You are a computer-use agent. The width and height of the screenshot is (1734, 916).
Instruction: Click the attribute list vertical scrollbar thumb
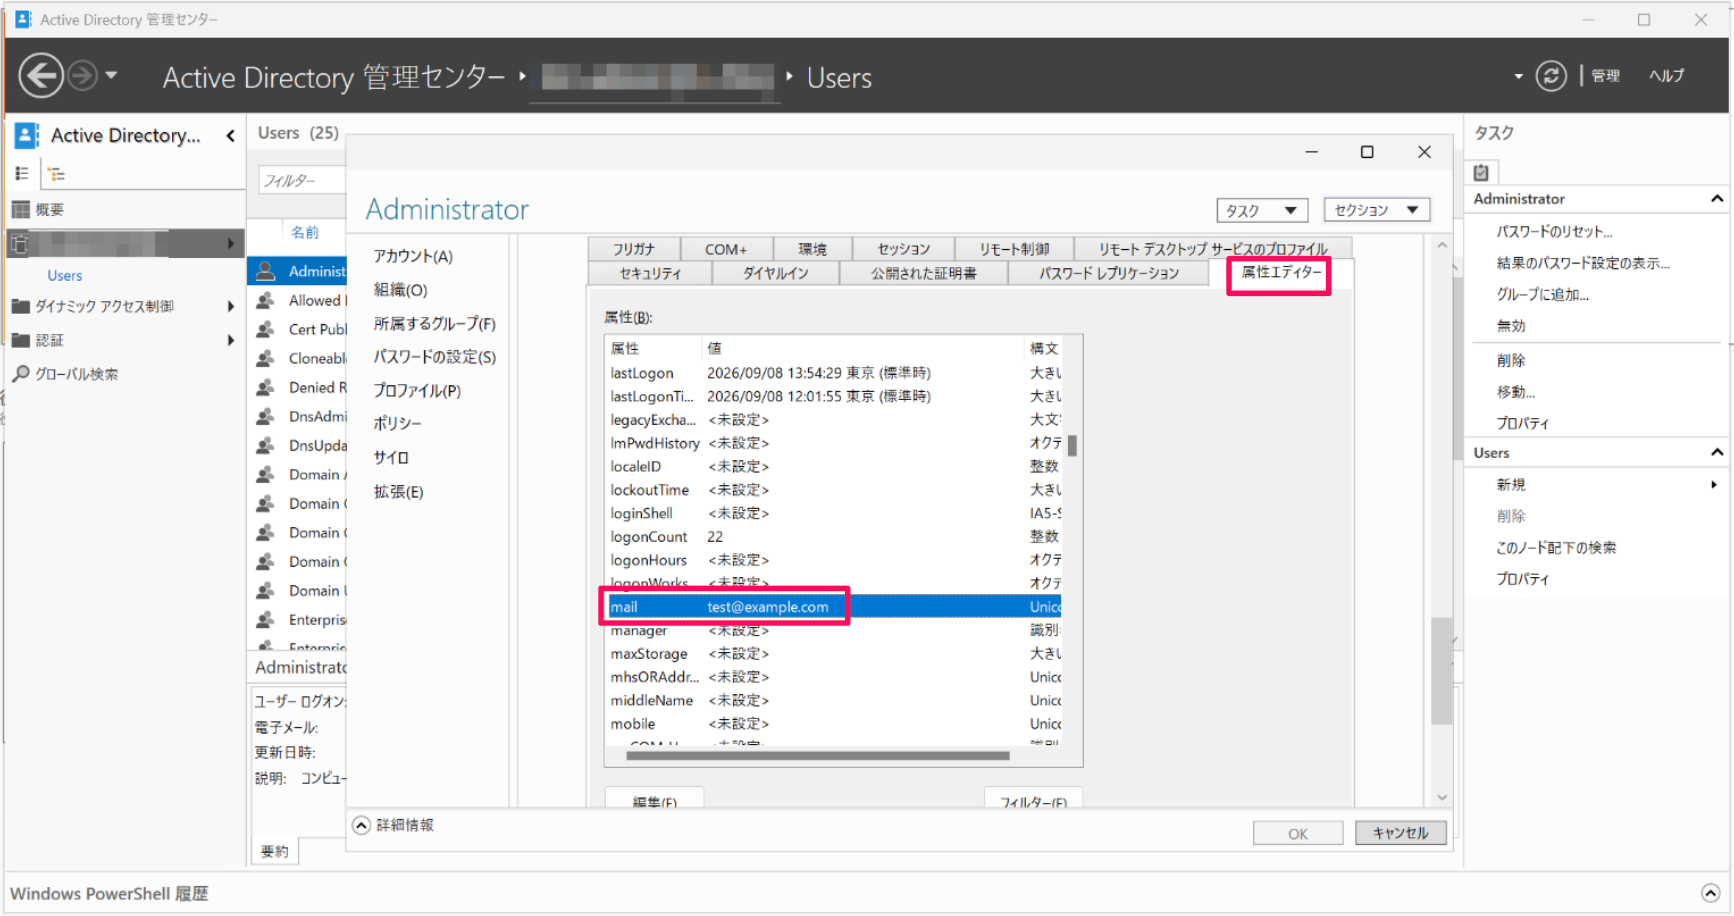(x=1072, y=446)
